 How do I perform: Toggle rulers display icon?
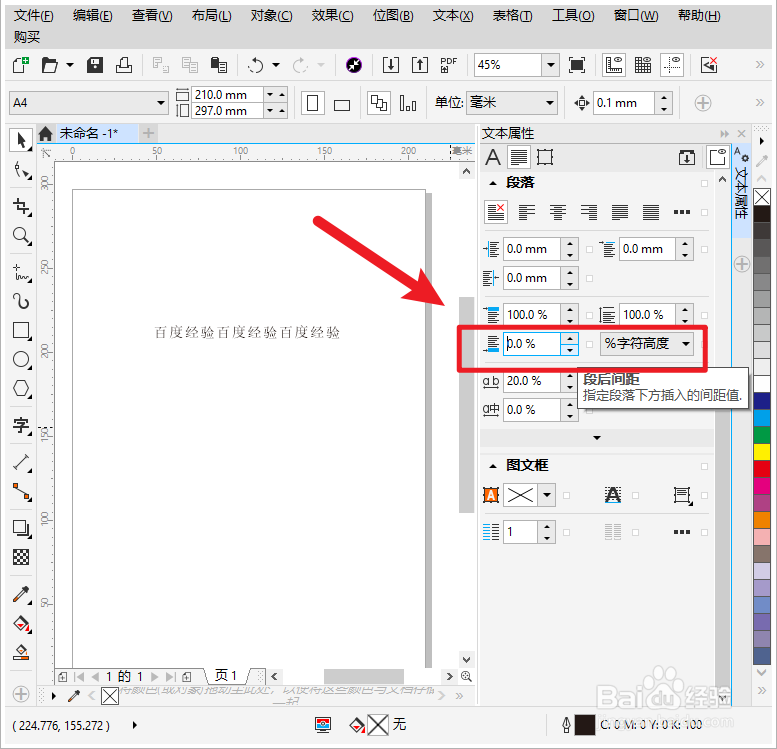pyautogui.click(x=614, y=65)
